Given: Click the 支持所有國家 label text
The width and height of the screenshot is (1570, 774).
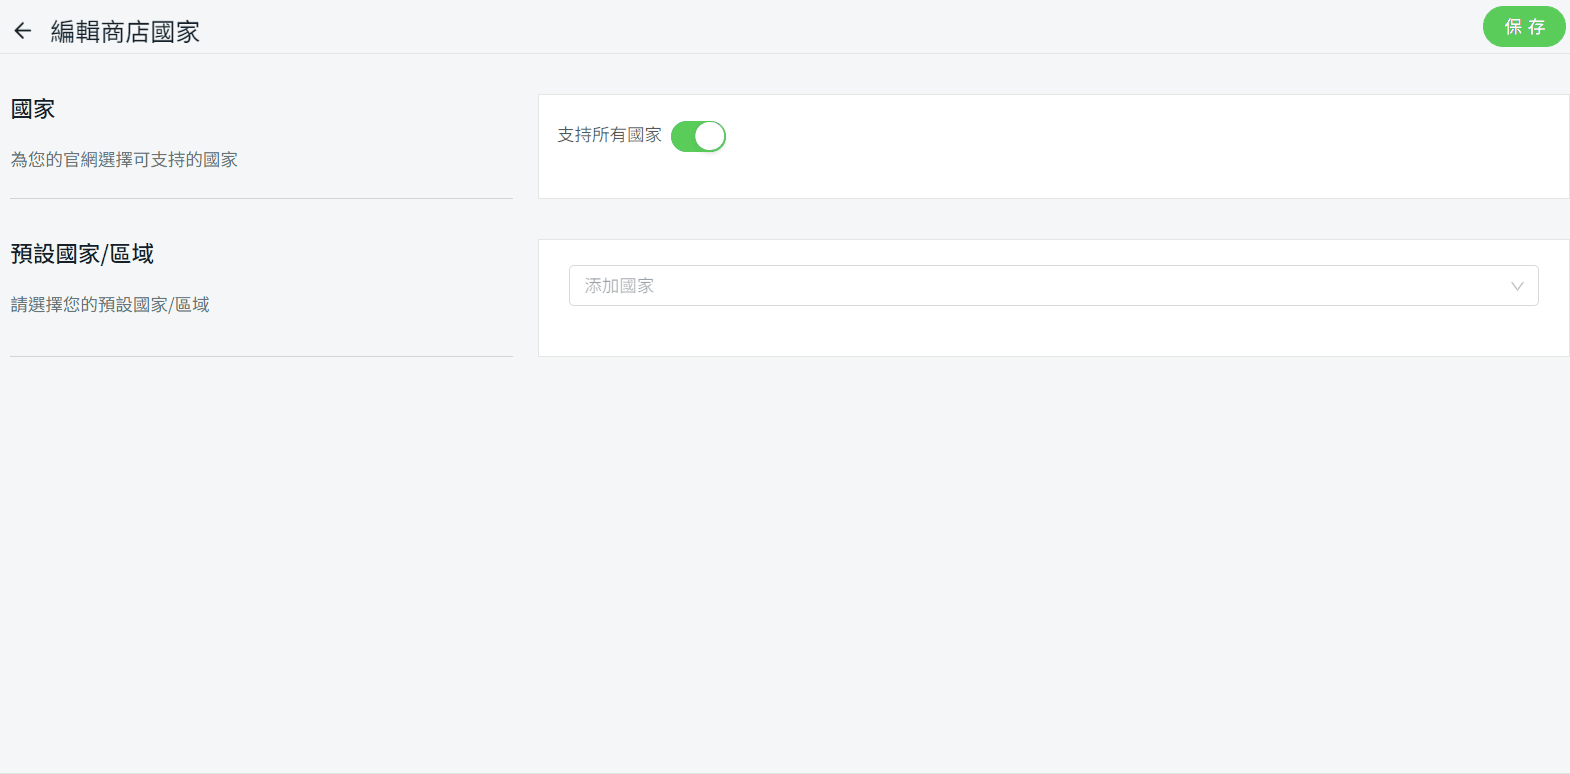Looking at the screenshot, I should [609, 135].
